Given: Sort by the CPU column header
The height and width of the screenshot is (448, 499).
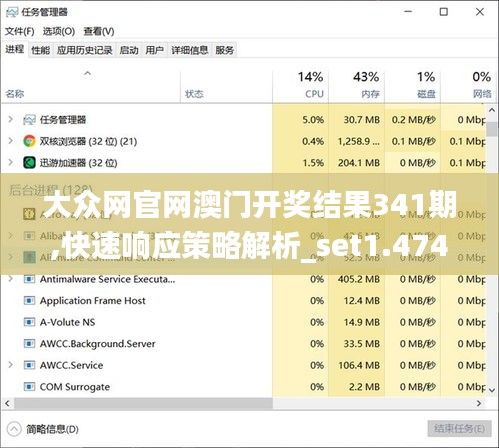Looking at the screenshot, I should point(314,94).
